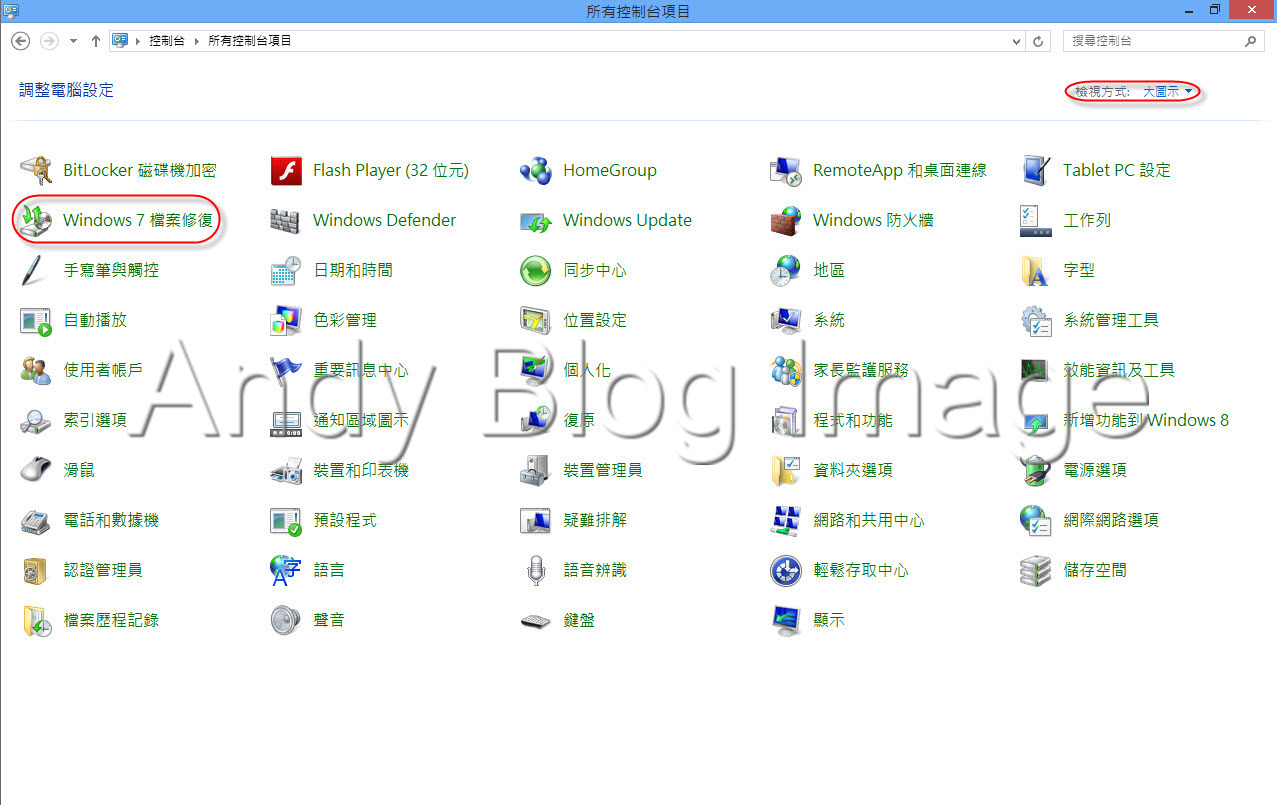Open the Windows 防火牆 icon

(x=786, y=220)
